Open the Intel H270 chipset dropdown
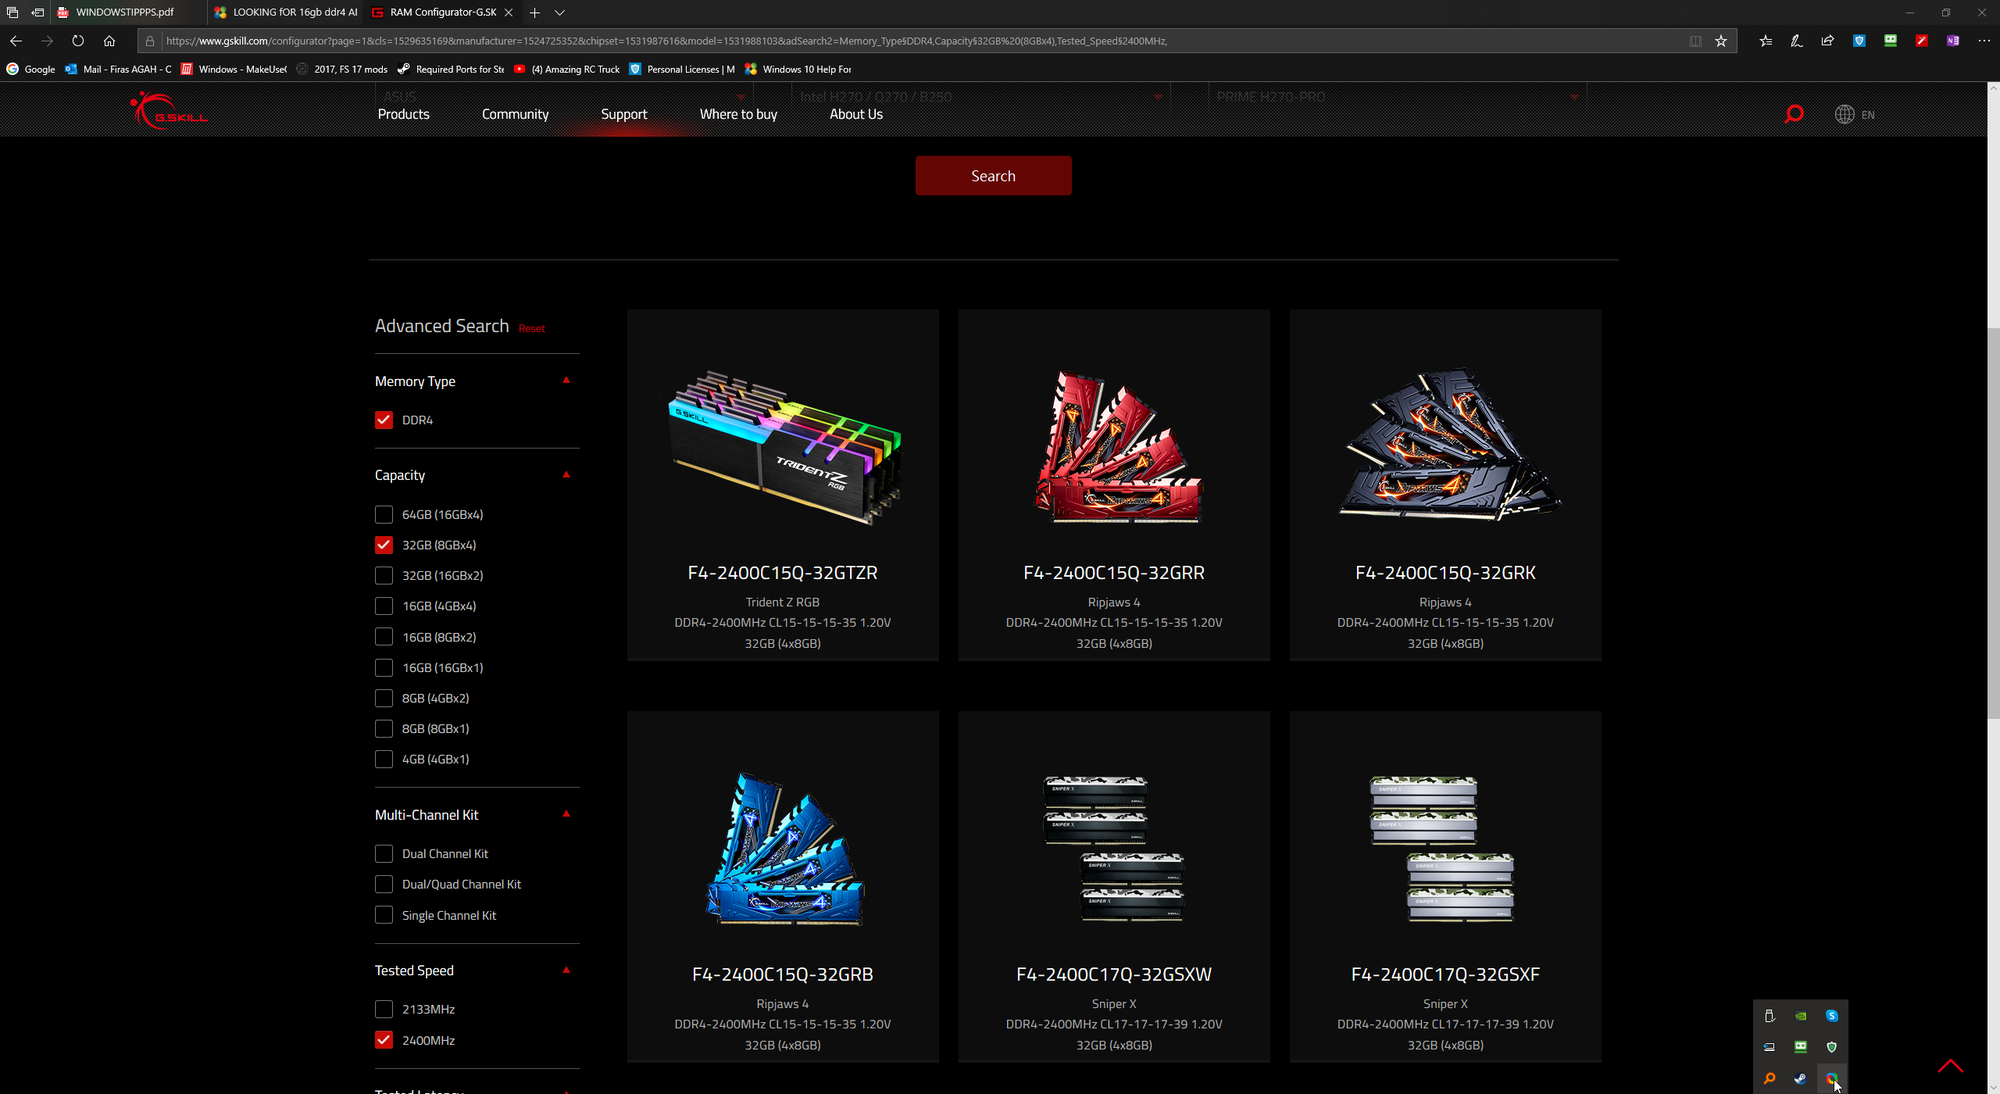This screenshot has height=1094, width=2000. click(x=981, y=97)
